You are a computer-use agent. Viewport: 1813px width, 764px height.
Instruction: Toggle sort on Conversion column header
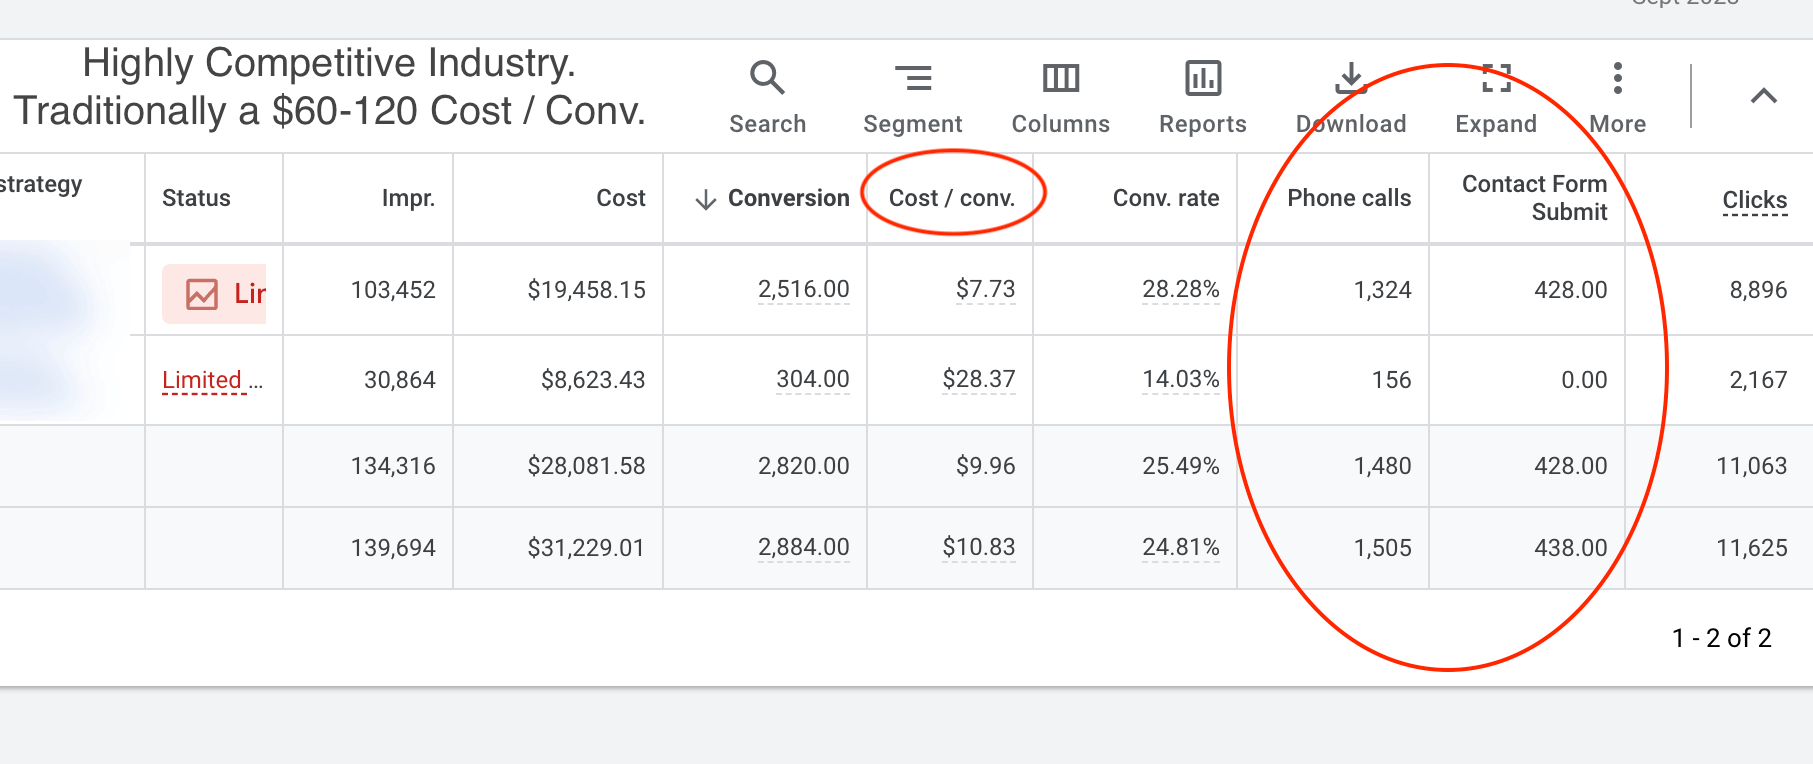point(788,198)
